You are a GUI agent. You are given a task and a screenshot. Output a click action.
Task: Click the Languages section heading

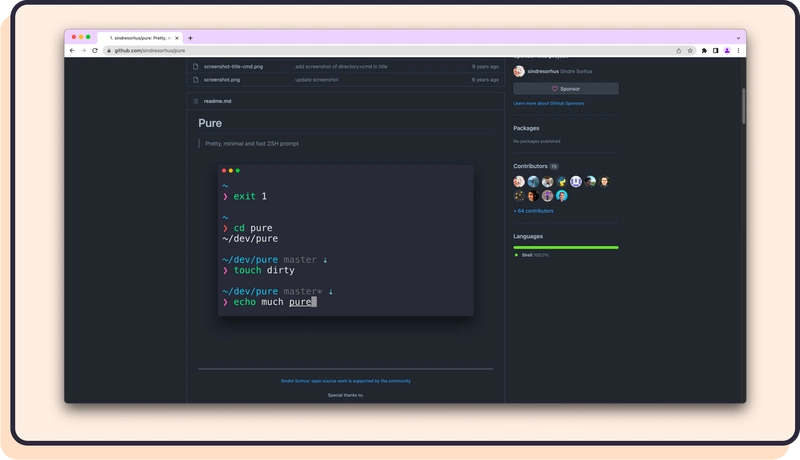[x=528, y=237]
